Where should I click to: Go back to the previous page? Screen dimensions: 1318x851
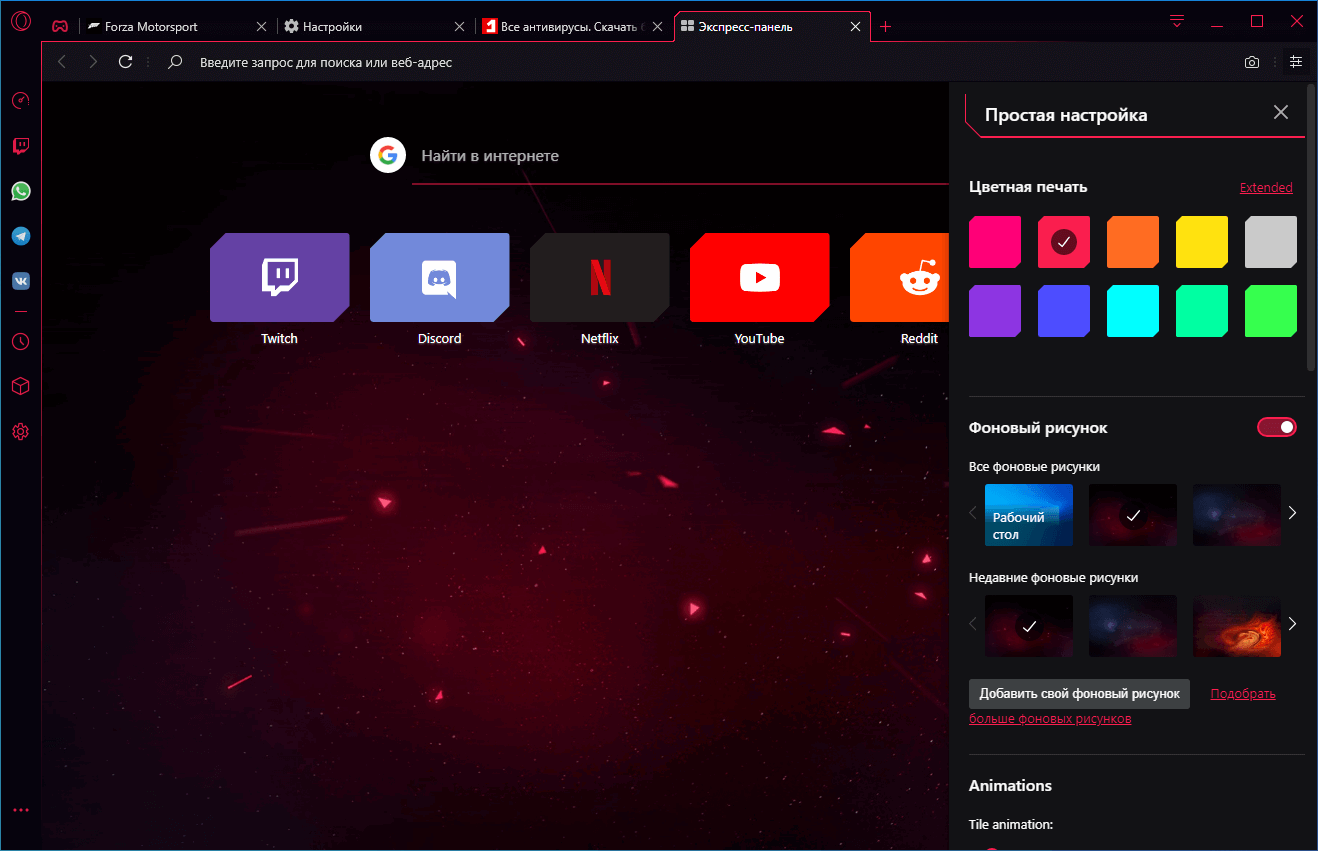[x=62, y=62]
